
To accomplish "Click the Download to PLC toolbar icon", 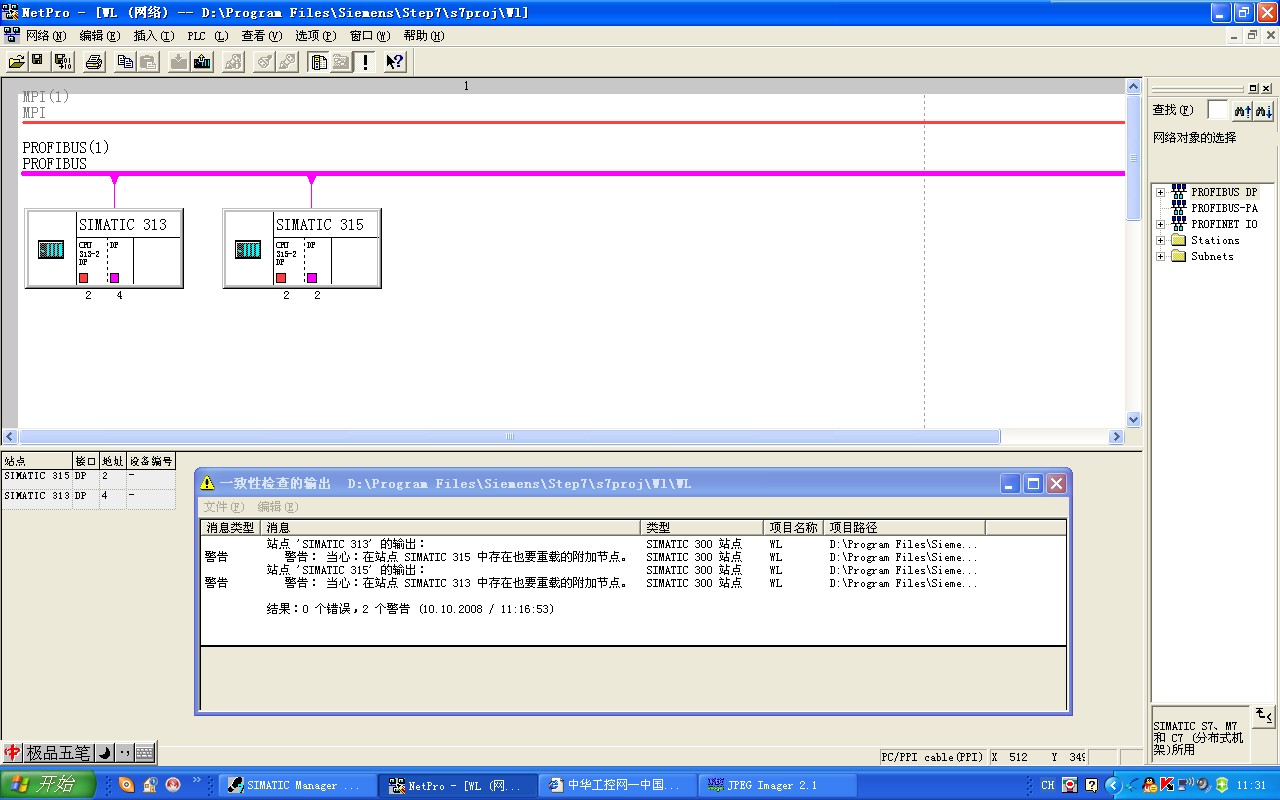I will pos(179,62).
